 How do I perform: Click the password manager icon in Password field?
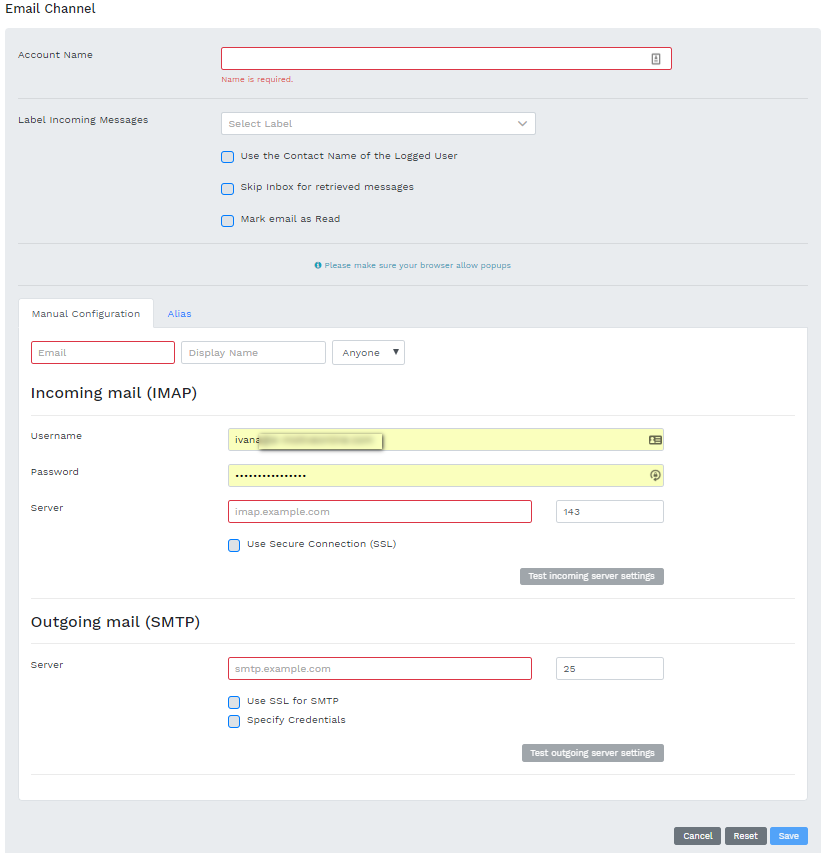coord(655,476)
